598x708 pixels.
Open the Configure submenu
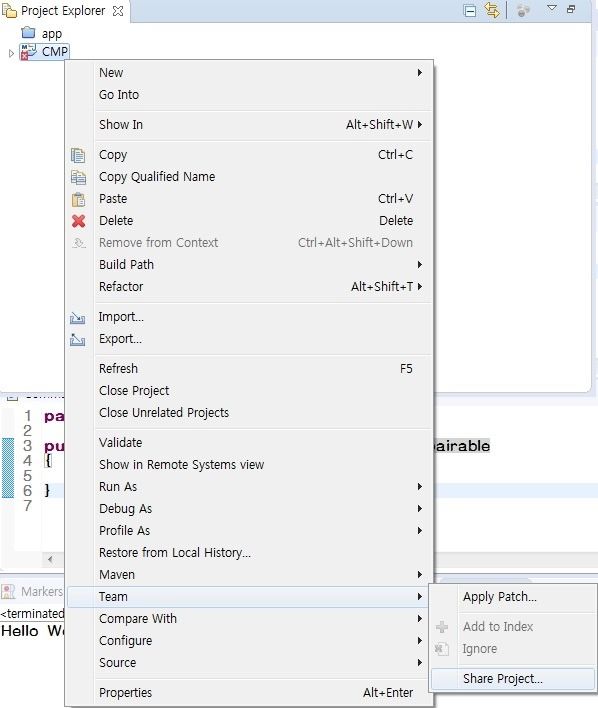tap(250, 641)
